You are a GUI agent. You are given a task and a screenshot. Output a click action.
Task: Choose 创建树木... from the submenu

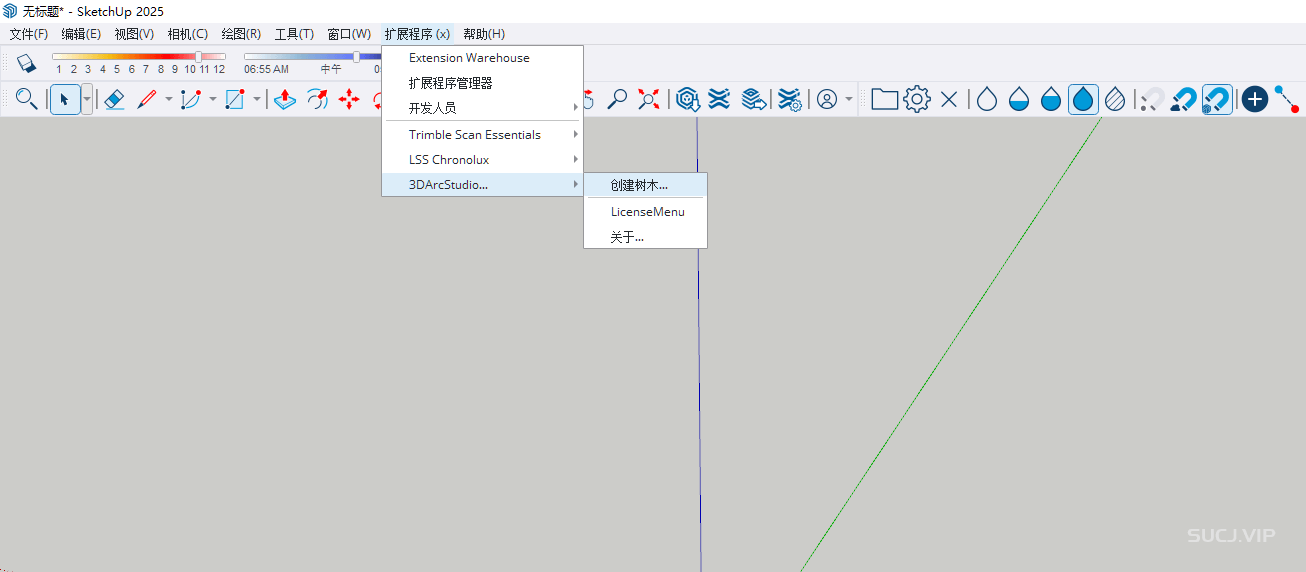645,185
